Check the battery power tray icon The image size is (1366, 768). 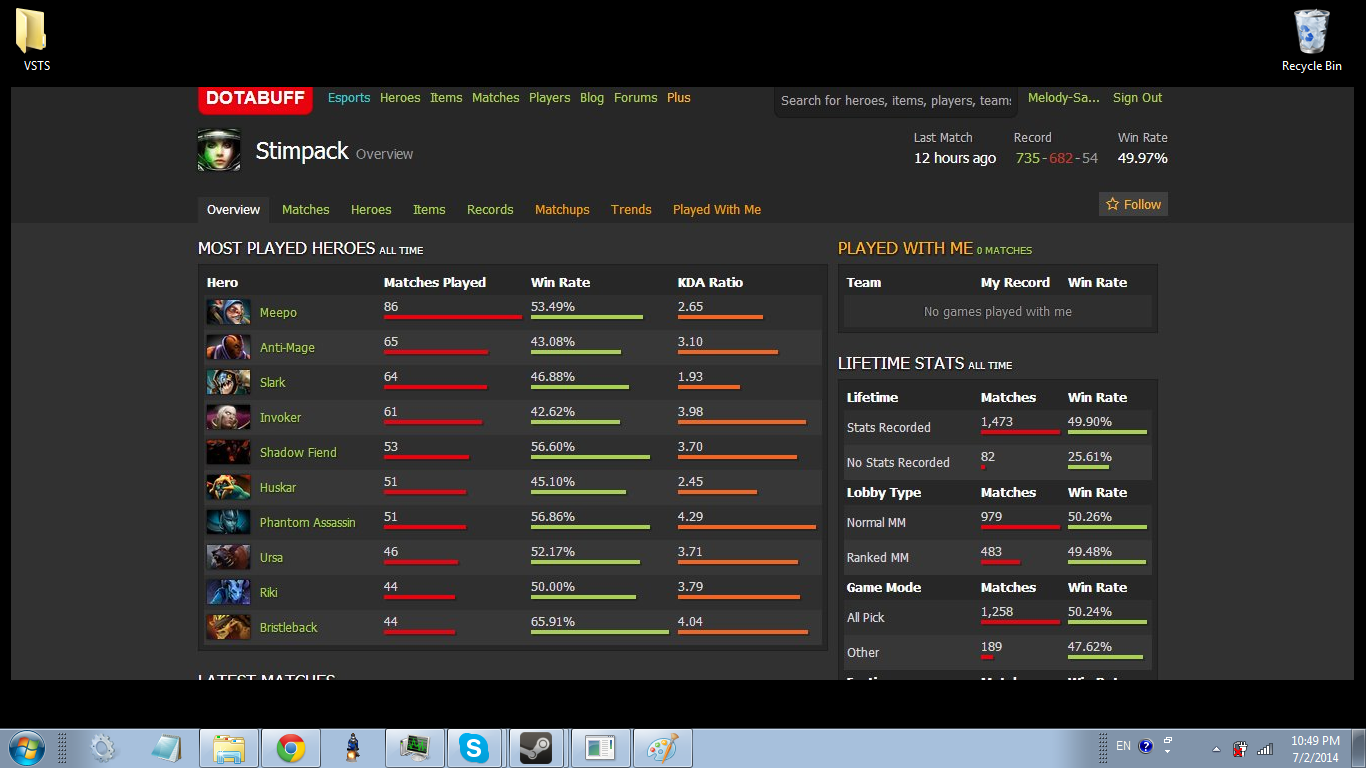pyautogui.click(x=1240, y=748)
